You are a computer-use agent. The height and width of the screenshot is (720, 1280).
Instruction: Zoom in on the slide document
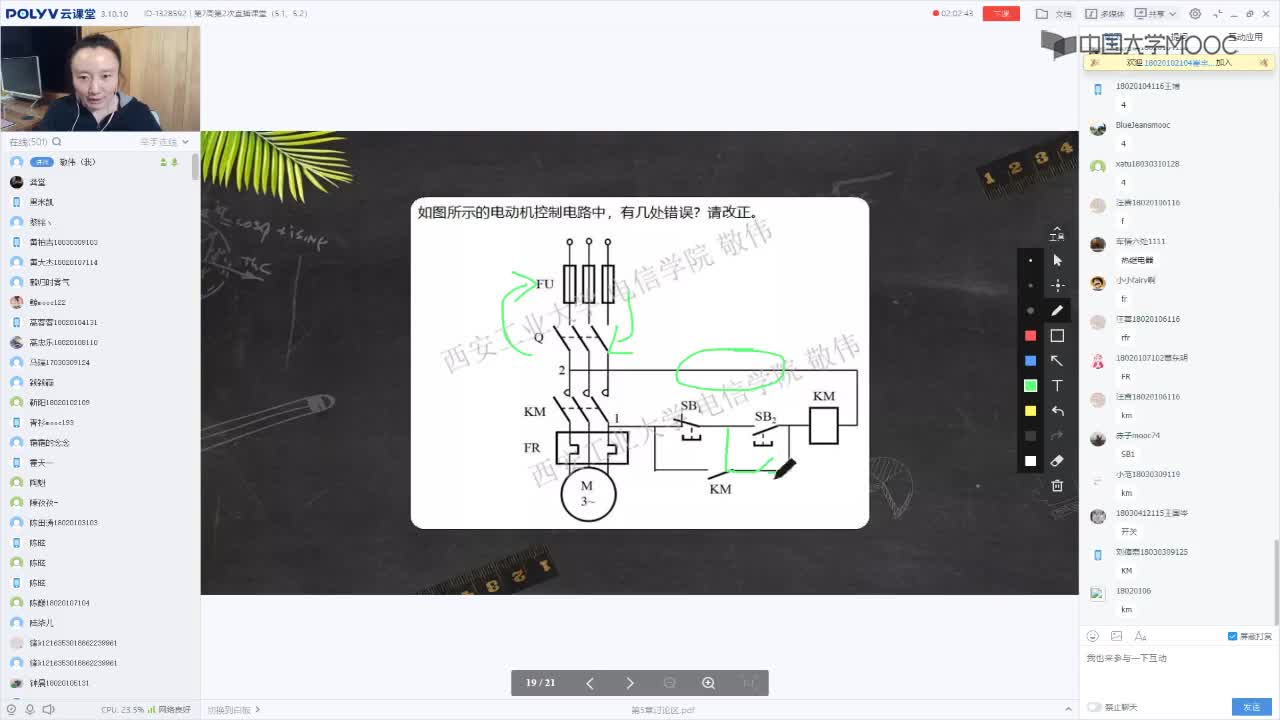tap(708, 683)
